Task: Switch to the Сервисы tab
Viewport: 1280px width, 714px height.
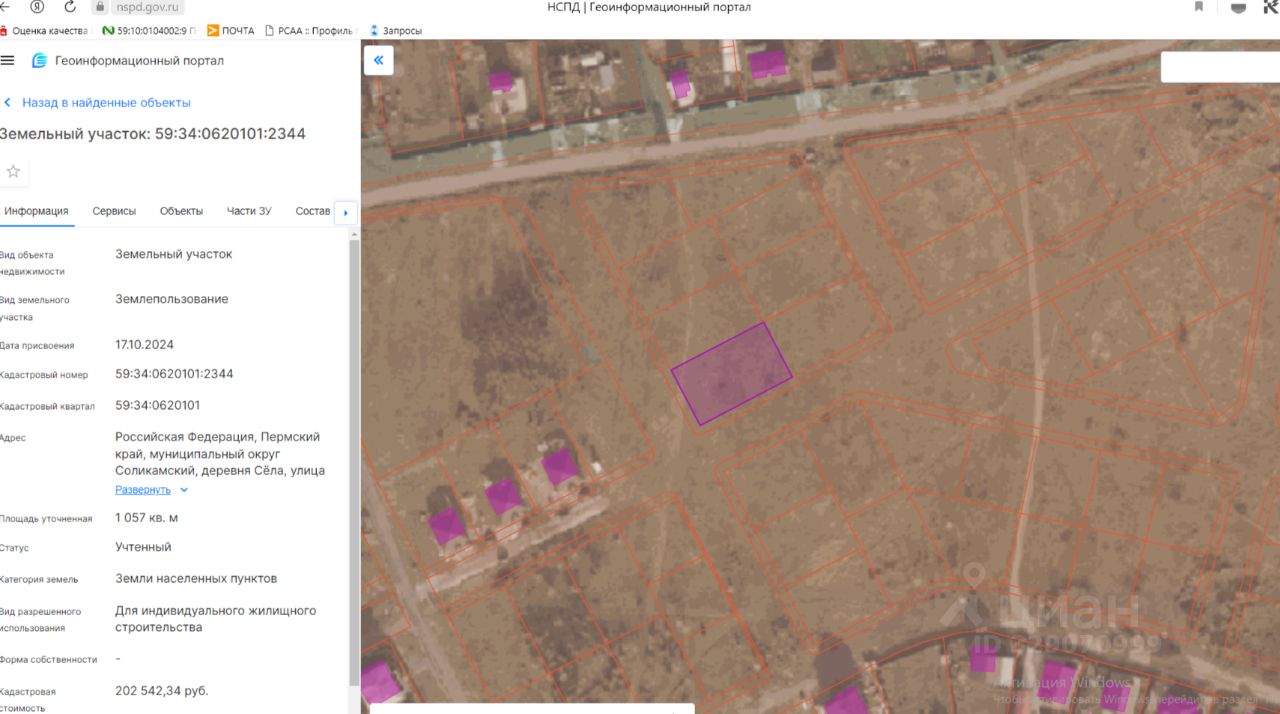Action: 114,211
